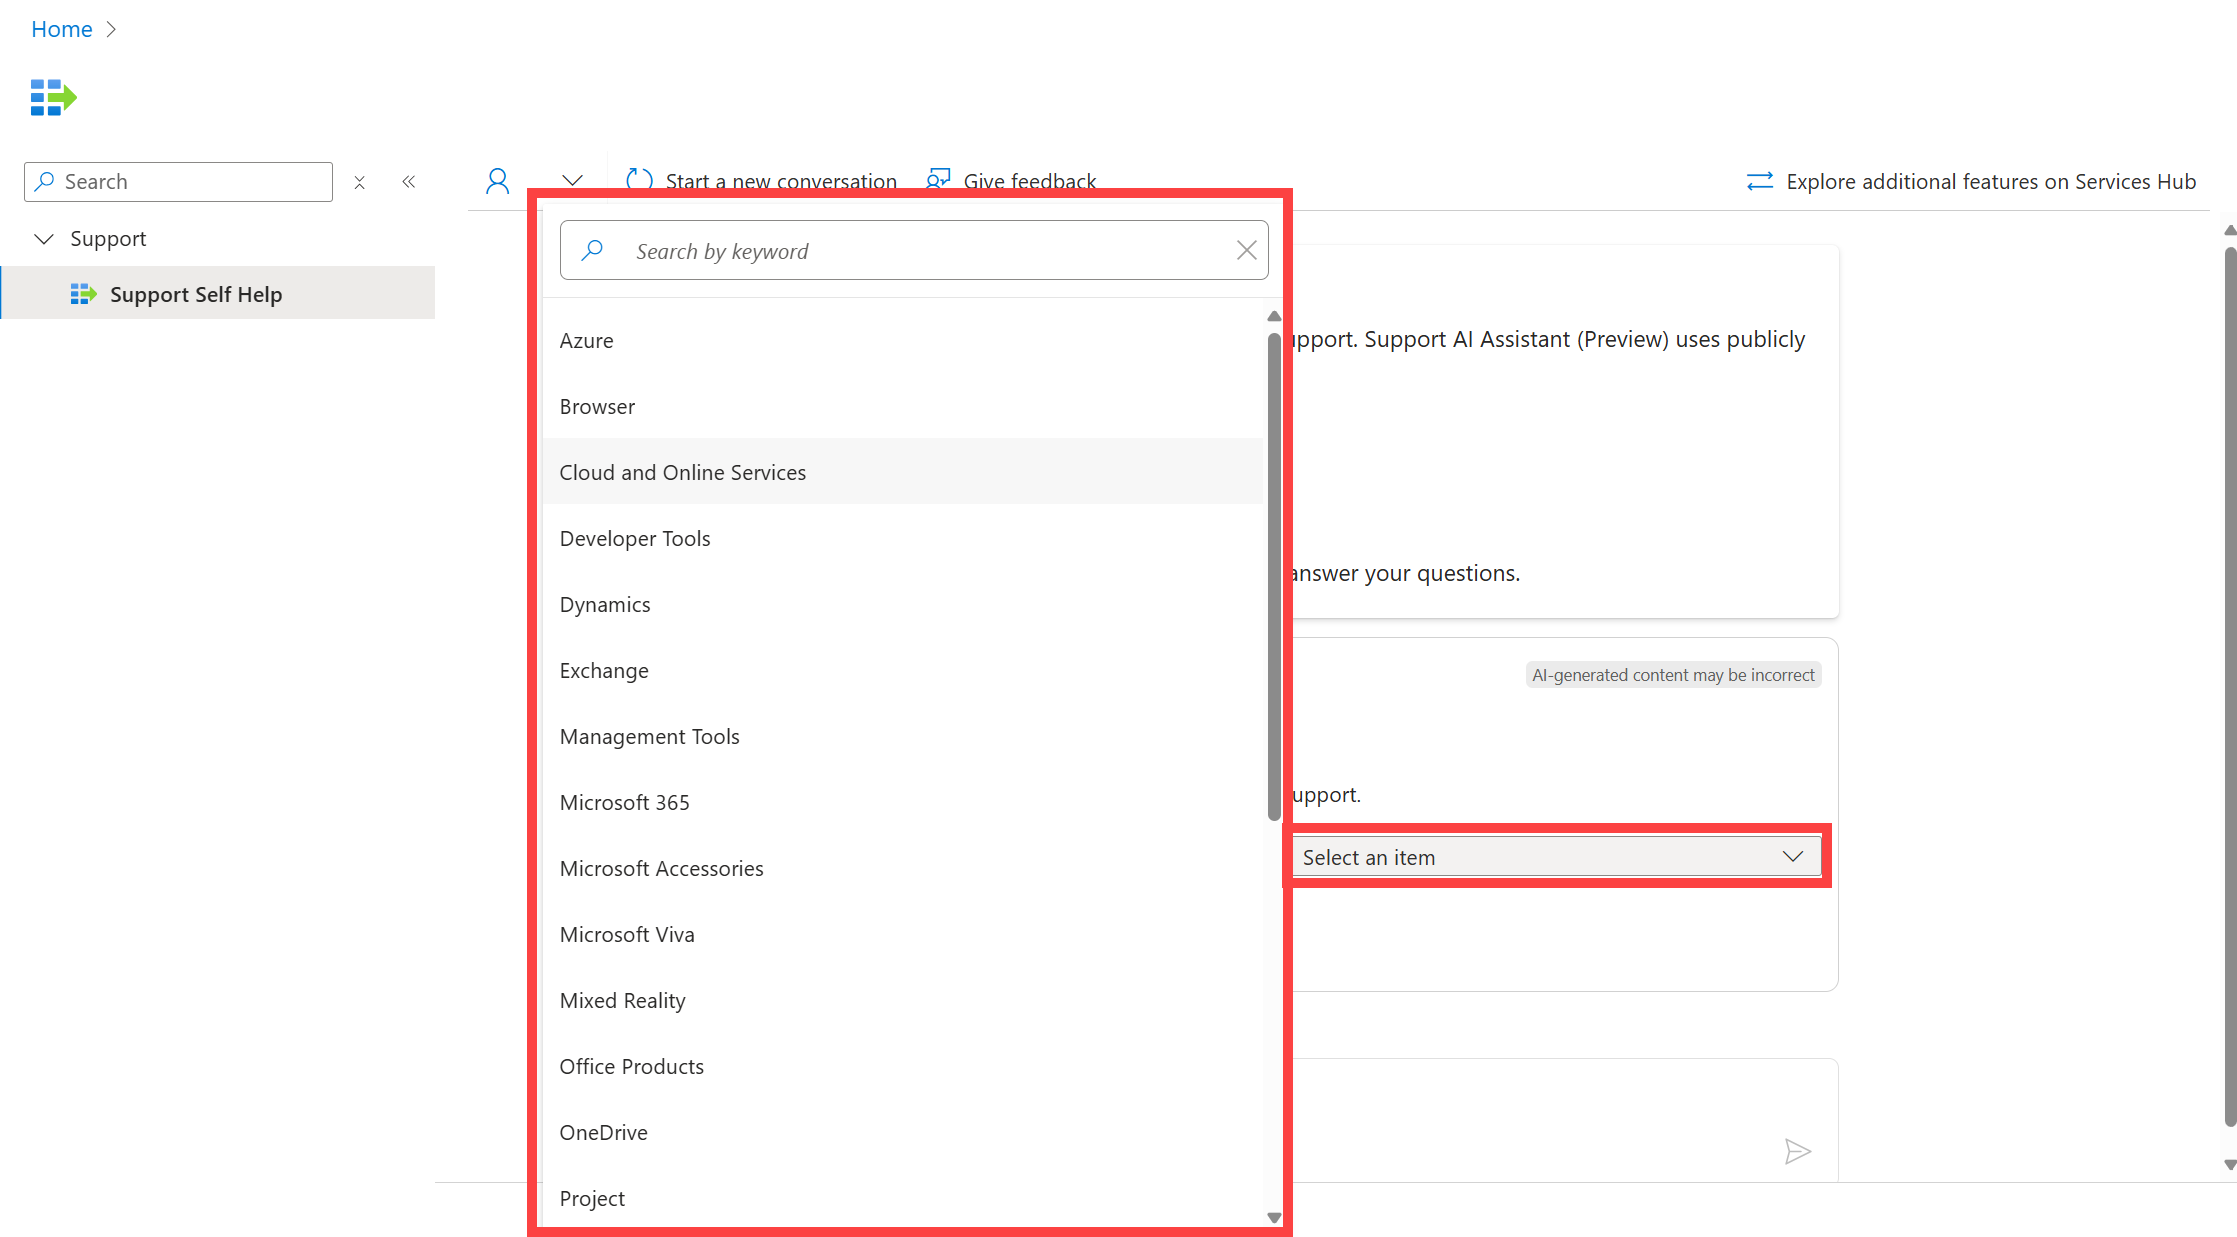This screenshot has height=1237, width=2237.
Task: Click the Start a new conversation icon
Action: tap(638, 180)
